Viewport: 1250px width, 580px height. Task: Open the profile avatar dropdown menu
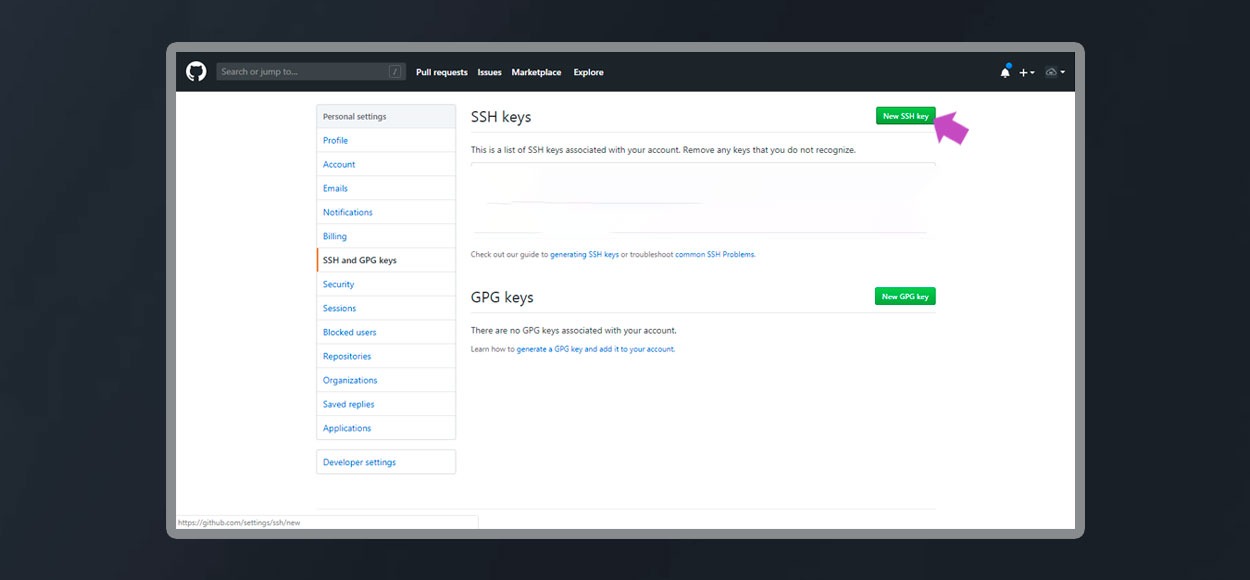(1055, 72)
